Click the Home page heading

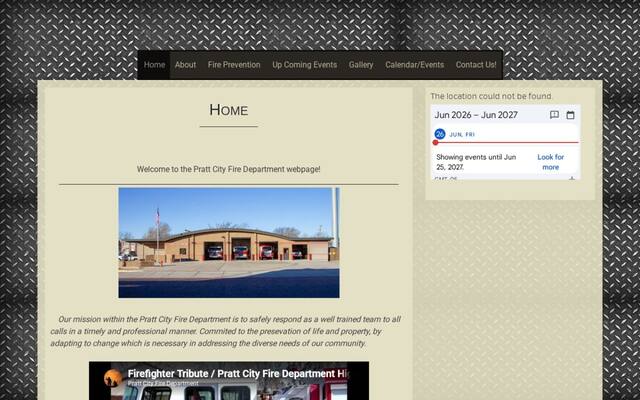[229, 110]
